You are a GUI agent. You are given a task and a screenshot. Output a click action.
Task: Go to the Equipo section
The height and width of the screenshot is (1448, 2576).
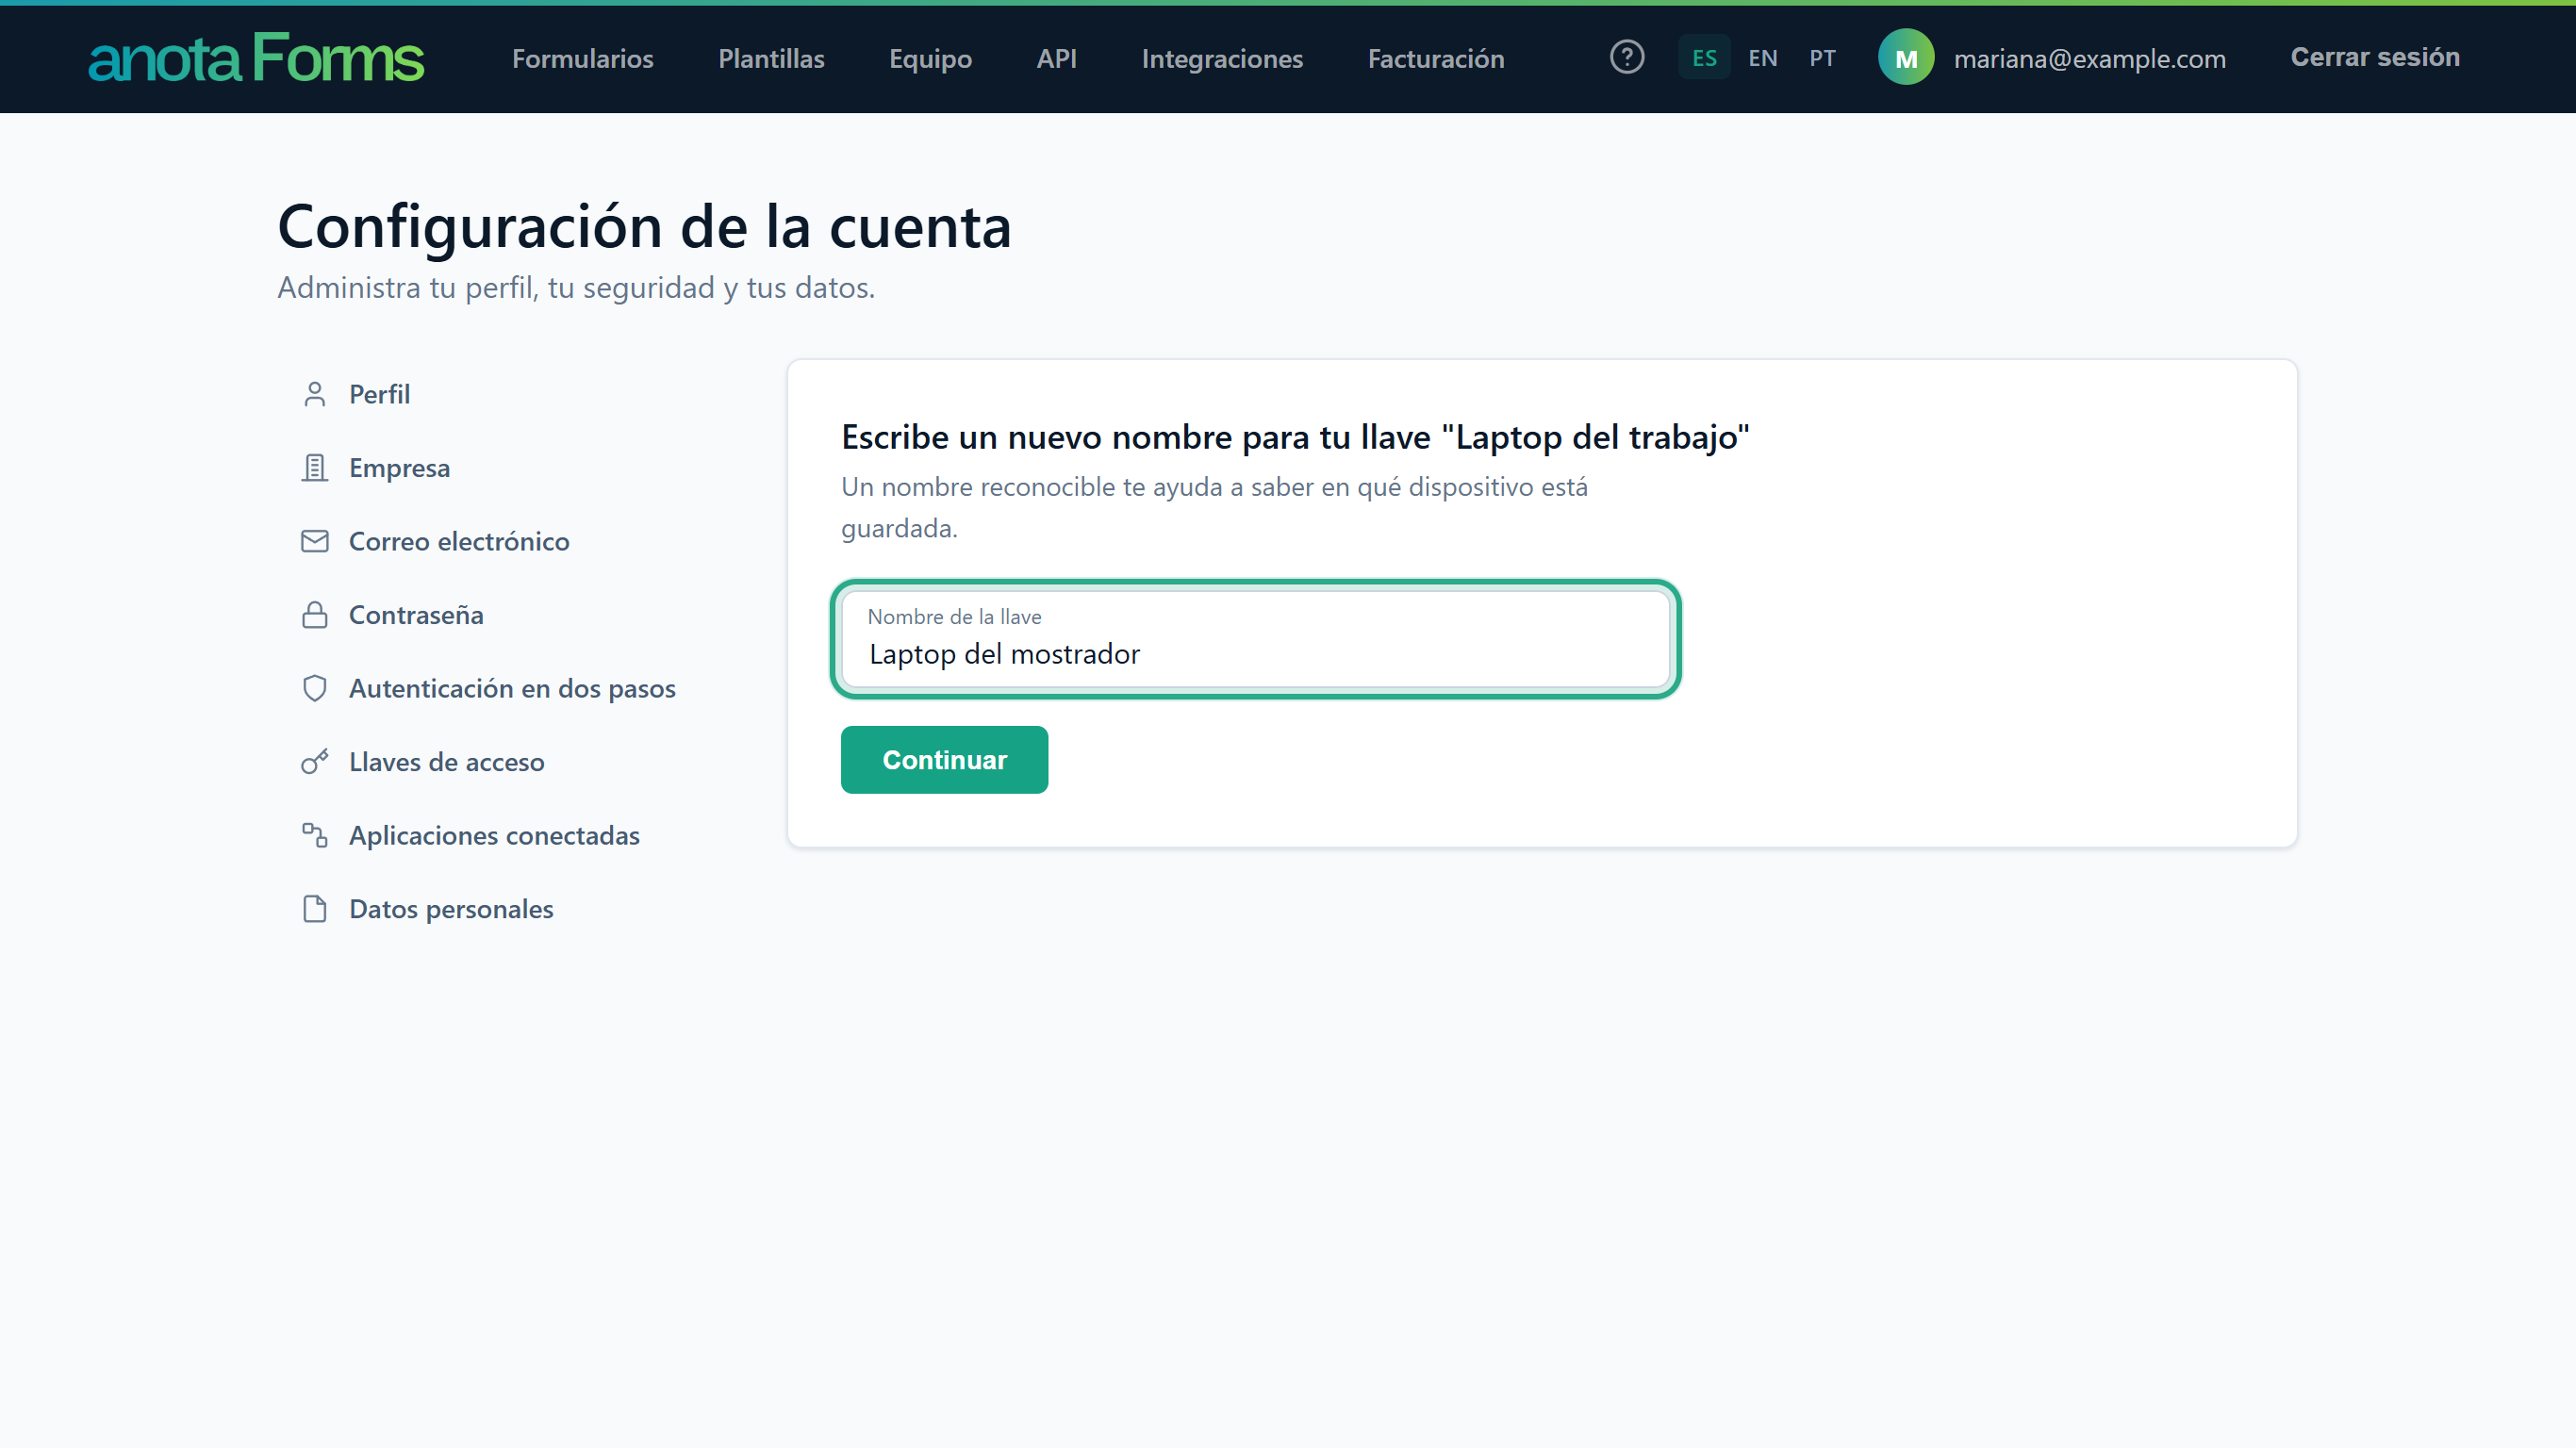pyautogui.click(x=930, y=59)
